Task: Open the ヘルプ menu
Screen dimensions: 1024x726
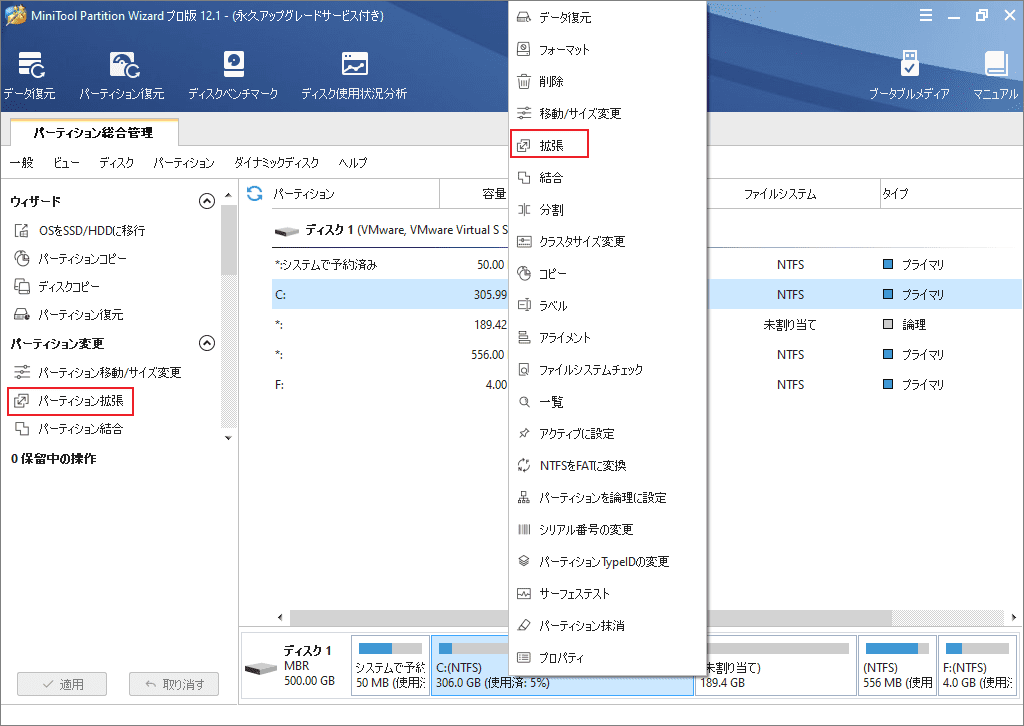Action: tap(353, 163)
